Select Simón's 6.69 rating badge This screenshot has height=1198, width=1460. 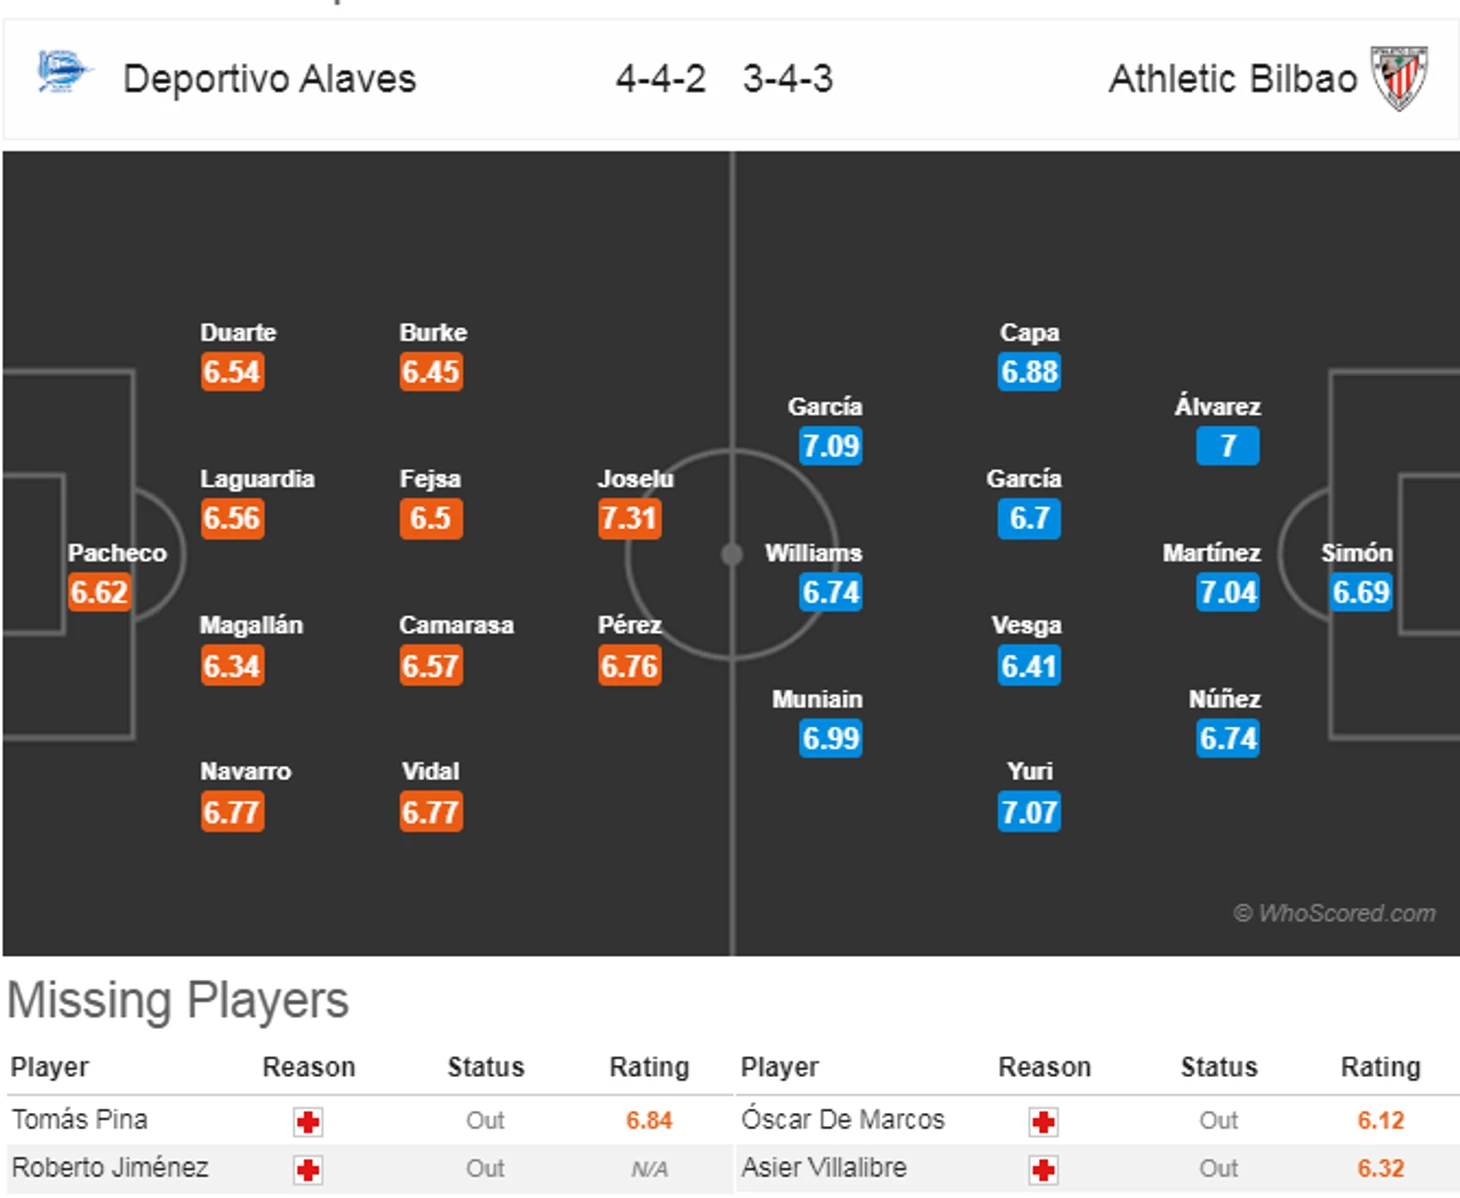1361,592
